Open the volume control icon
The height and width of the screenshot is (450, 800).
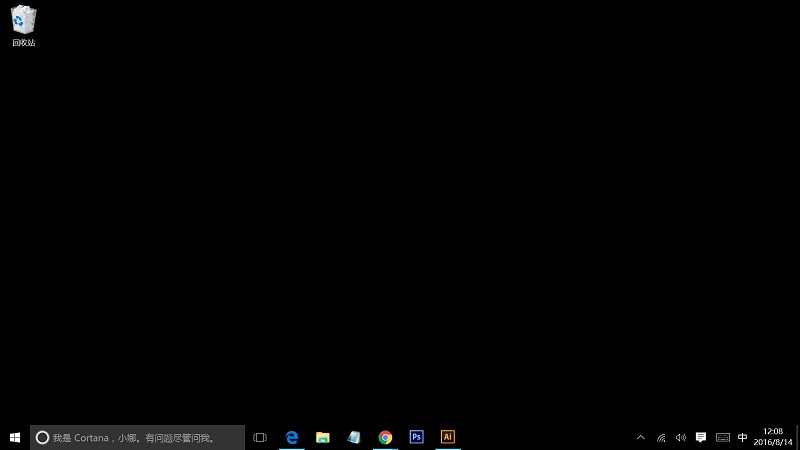(681, 437)
